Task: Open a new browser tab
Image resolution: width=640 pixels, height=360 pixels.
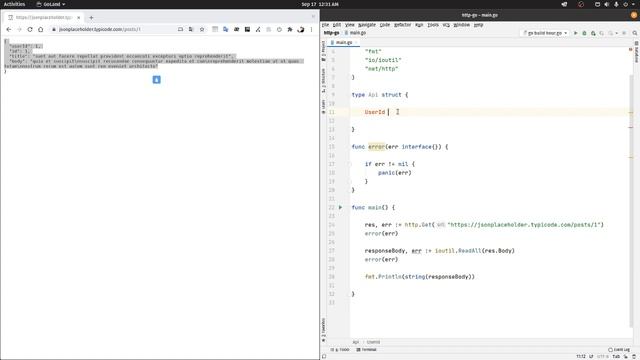Action: [91, 18]
